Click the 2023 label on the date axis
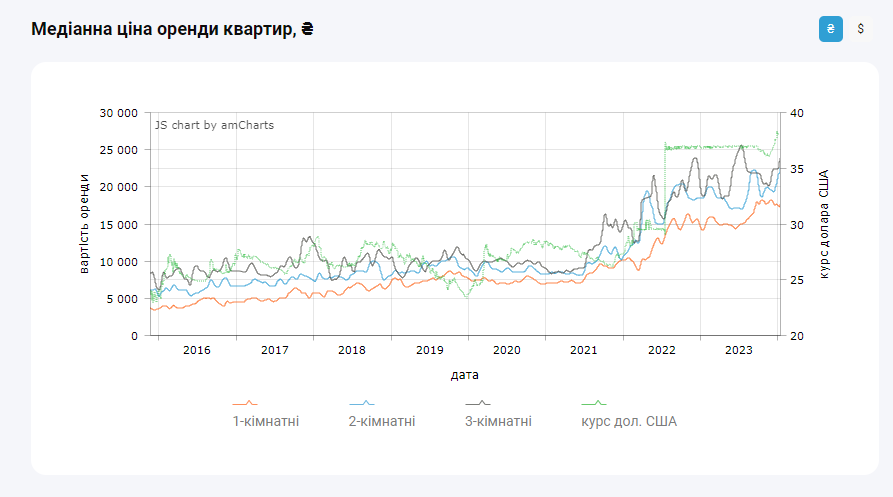The image size is (893, 497). [x=739, y=350]
